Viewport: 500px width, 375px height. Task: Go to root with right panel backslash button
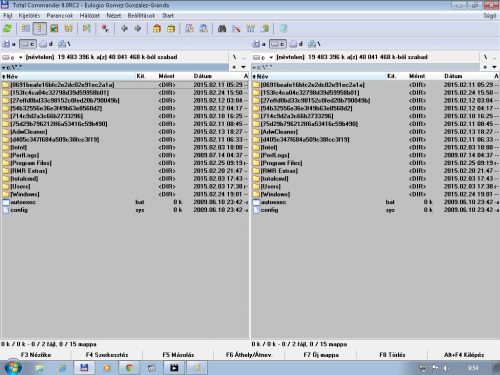(485, 57)
